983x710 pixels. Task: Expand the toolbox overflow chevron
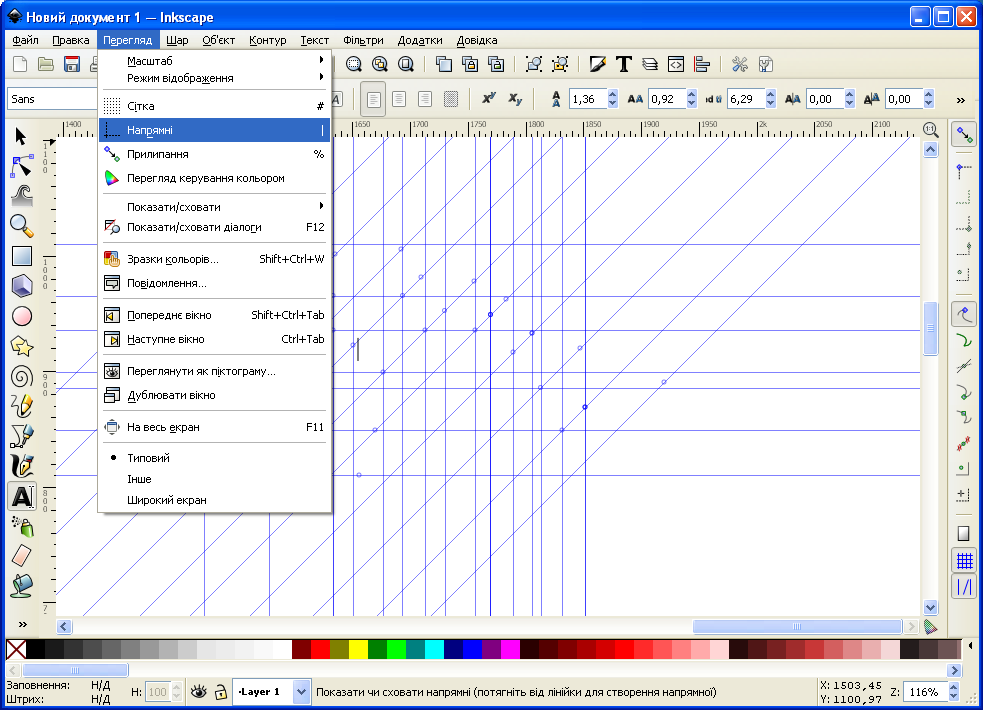click(x=23, y=624)
